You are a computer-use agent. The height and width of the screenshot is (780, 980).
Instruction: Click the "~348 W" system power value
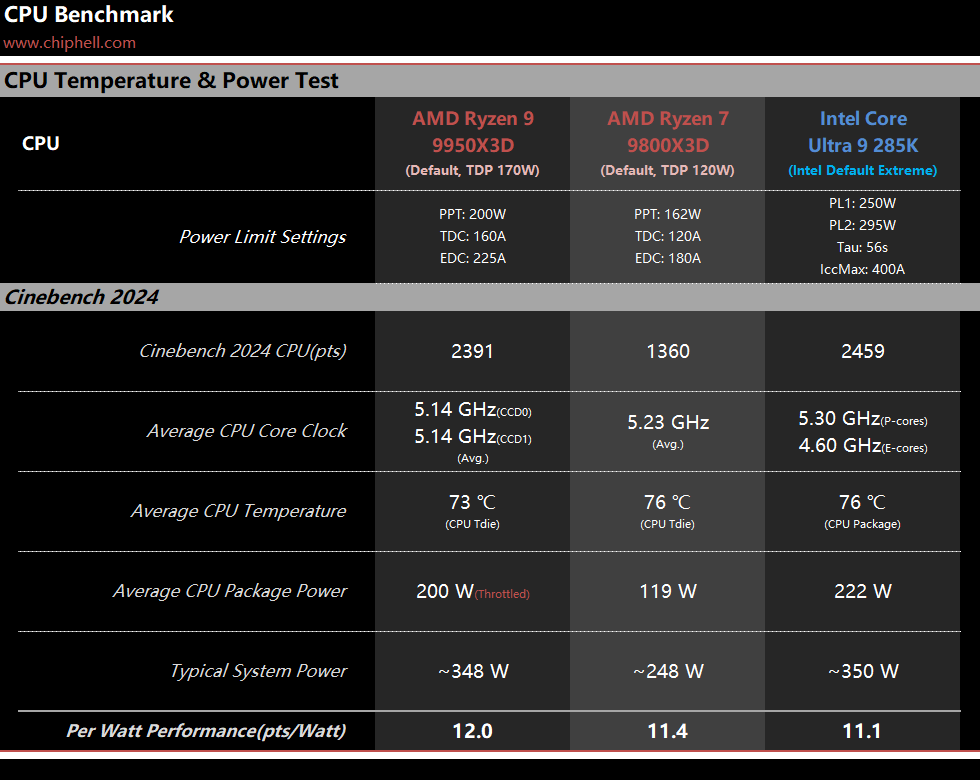click(473, 671)
